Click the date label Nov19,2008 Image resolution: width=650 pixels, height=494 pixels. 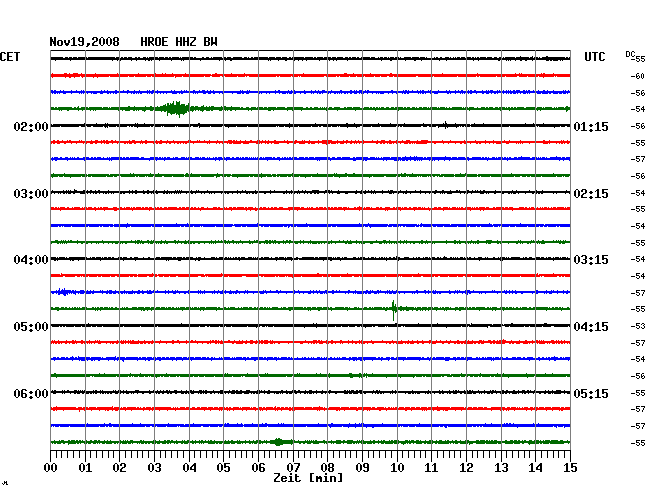pos(85,42)
